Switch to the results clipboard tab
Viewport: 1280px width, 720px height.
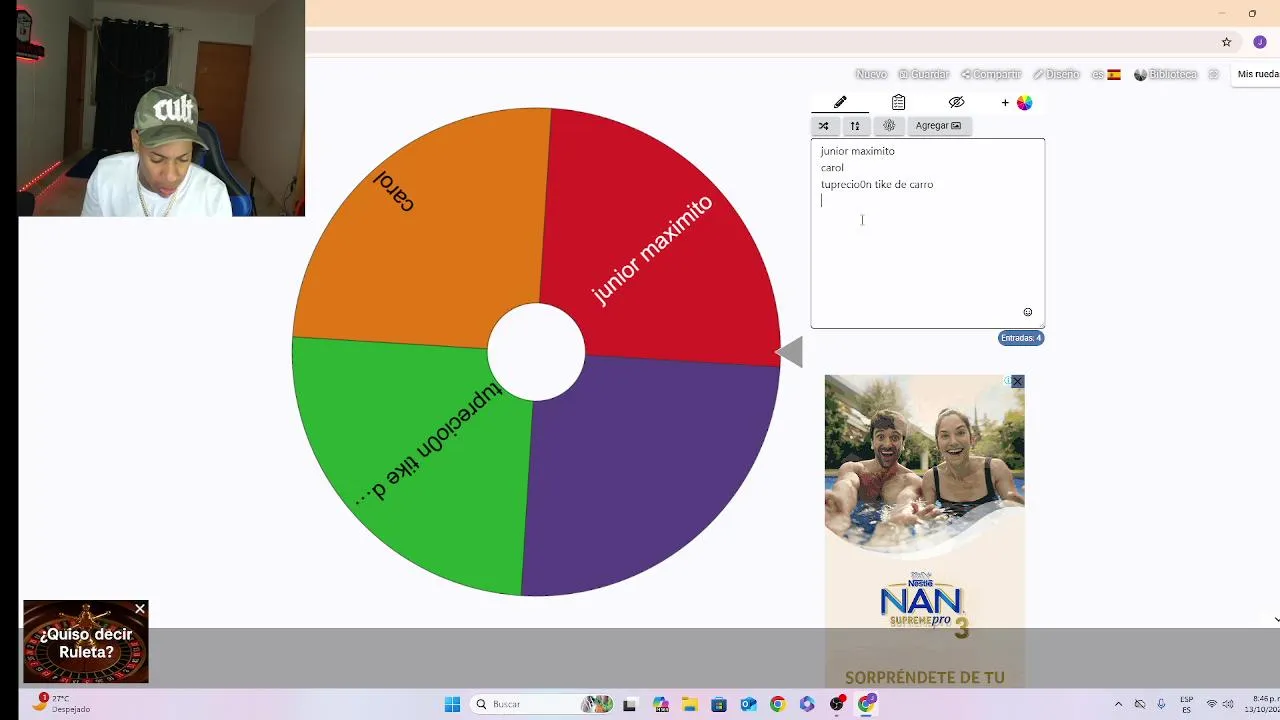898,102
